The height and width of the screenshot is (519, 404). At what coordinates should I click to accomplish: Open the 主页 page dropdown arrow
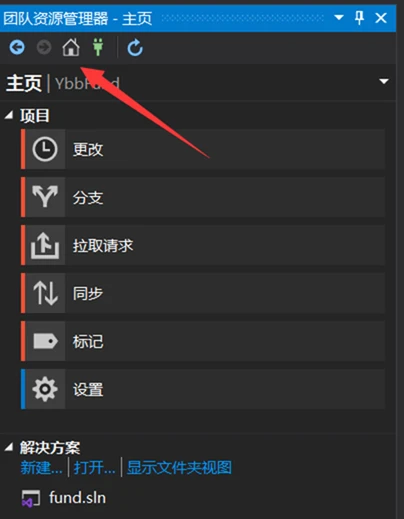coord(384,81)
